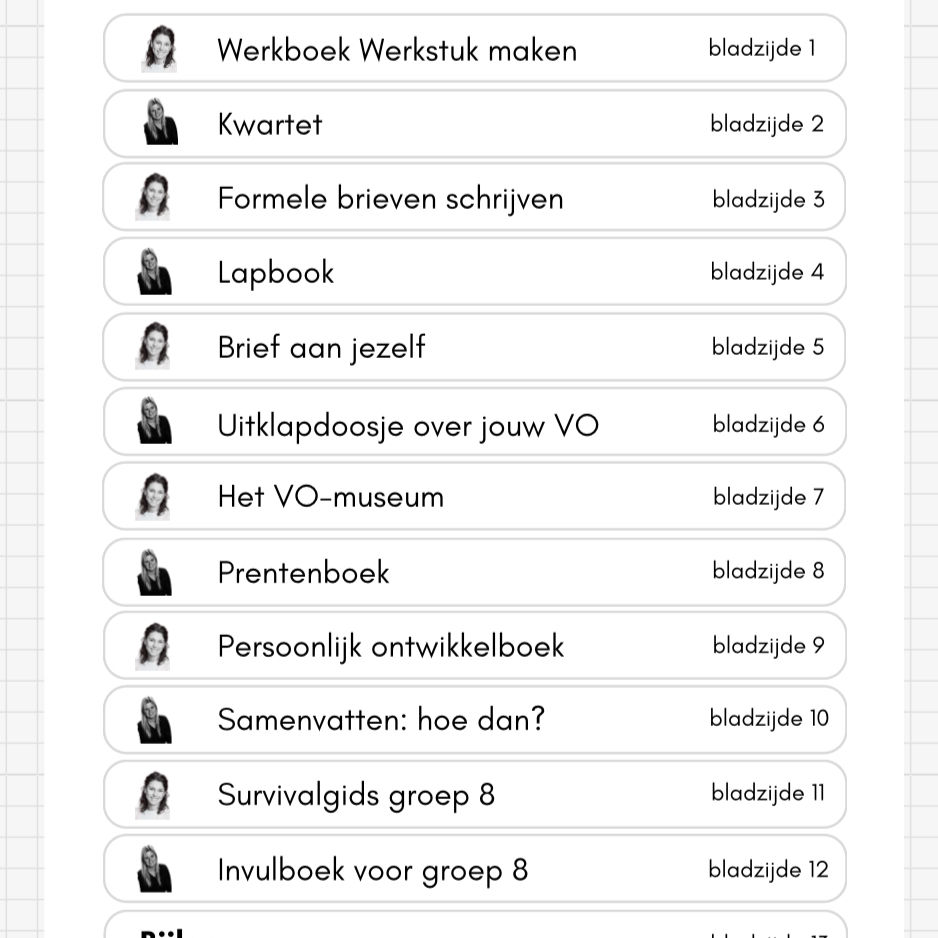Click the portrait photo next to Kwartet
The image size is (938, 938).
[159, 123]
